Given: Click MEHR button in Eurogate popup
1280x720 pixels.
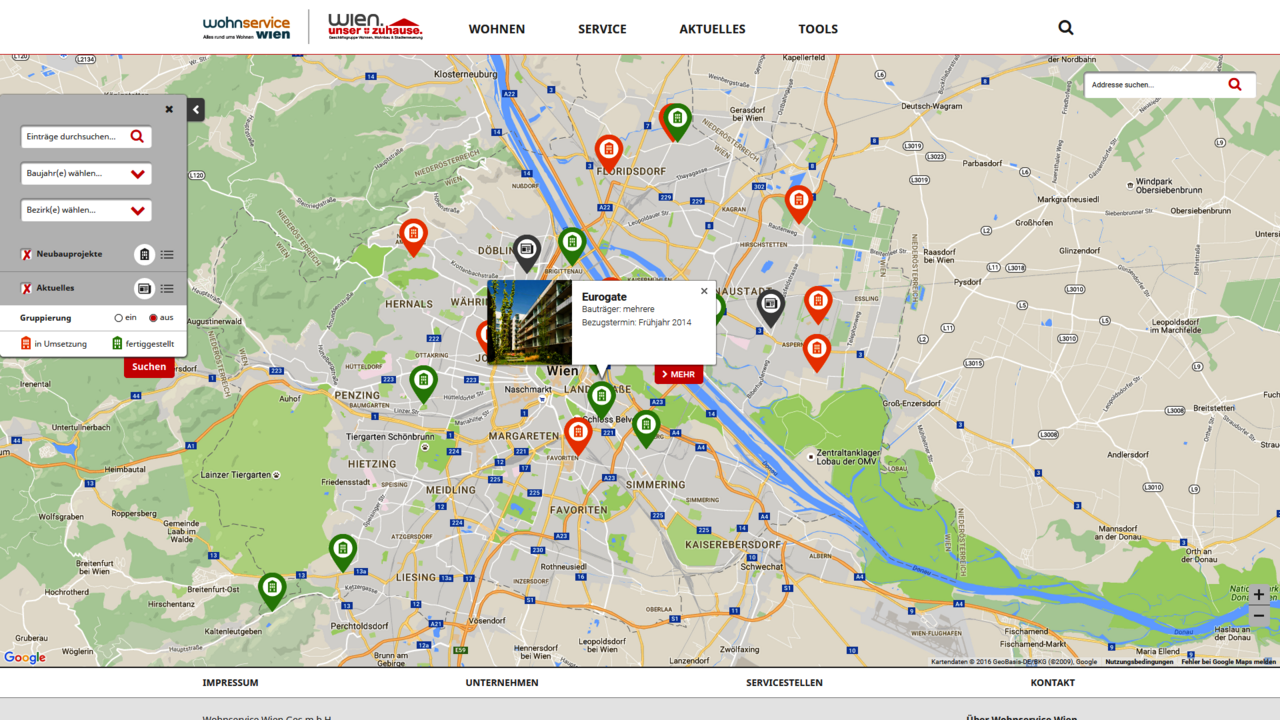Looking at the screenshot, I should [x=679, y=374].
